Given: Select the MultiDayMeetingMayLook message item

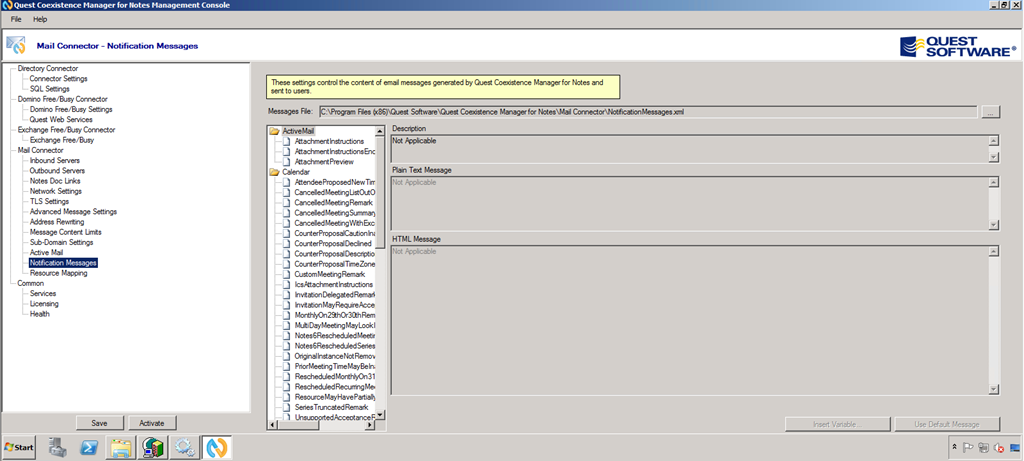Looking at the screenshot, I should 334,325.
